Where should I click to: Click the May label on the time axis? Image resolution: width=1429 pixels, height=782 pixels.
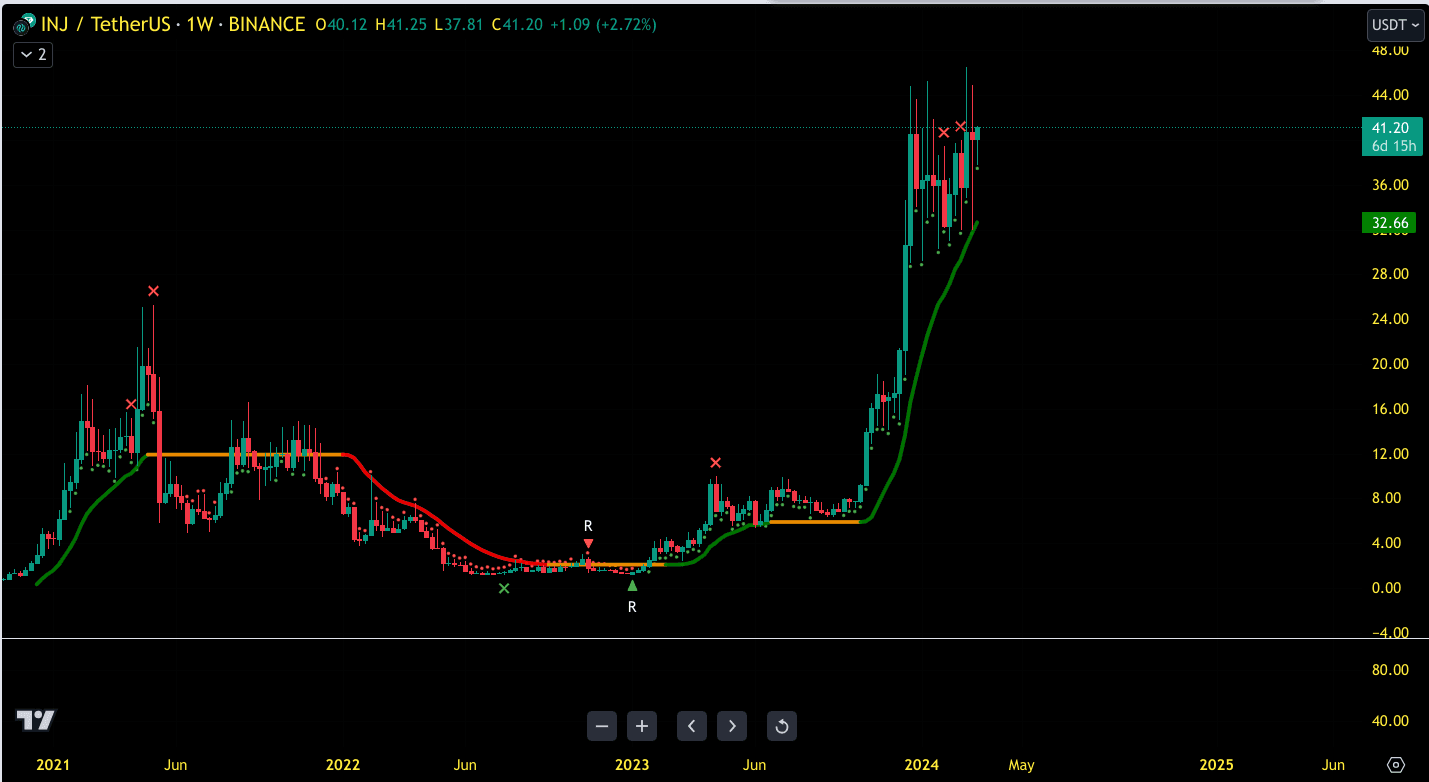tap(1021, 765)
